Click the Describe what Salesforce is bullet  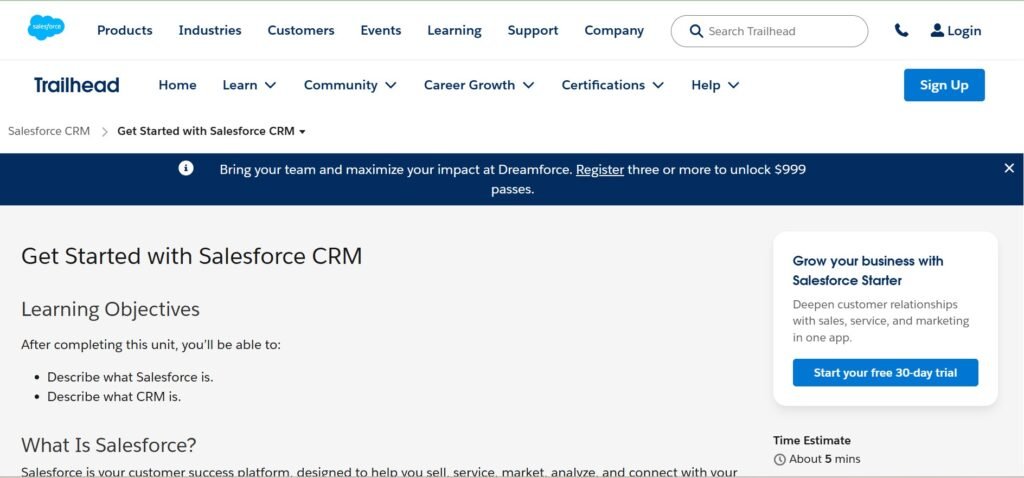point(130,377)
